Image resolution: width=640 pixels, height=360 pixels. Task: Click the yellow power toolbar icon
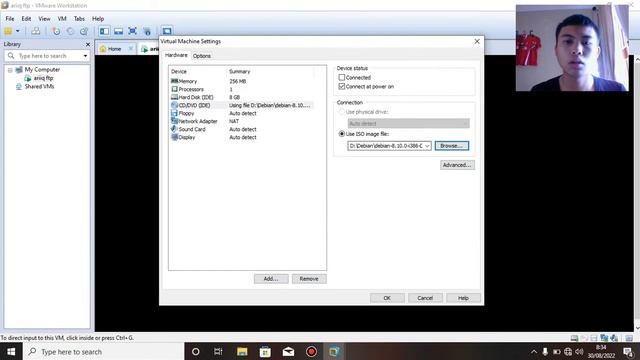[8, 31]
